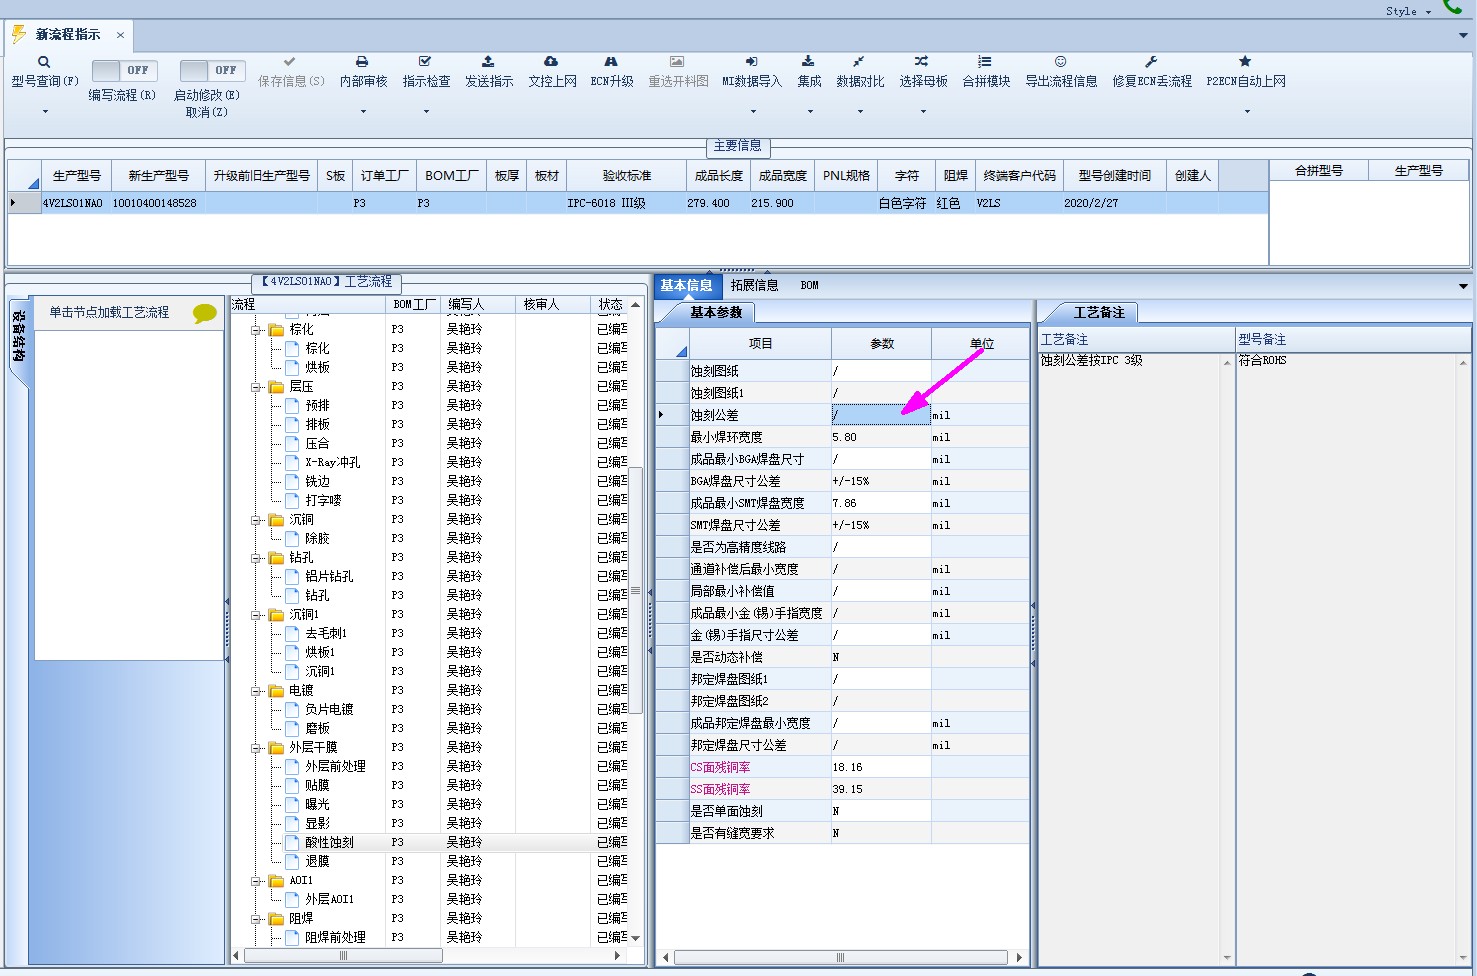Click the 发送指示 upload icon
This screenshot has height=976, width=1477.
click(x=488, y=62)
